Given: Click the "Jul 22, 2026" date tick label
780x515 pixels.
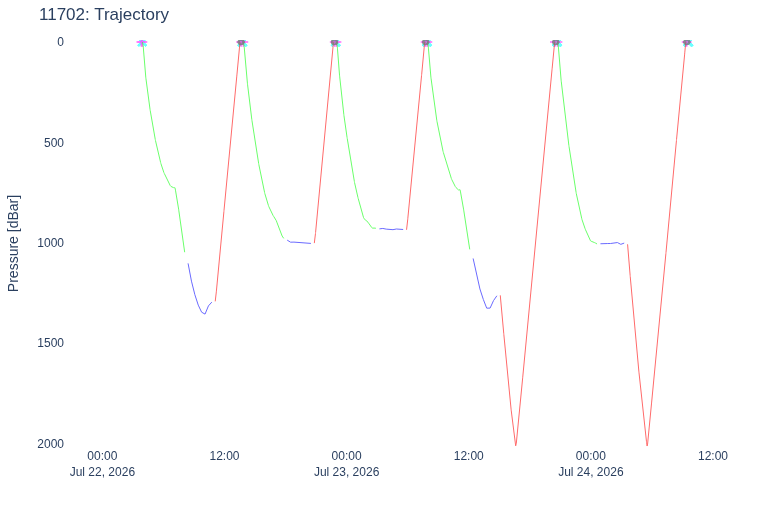Looking at the screenshot, I should click(x=102, y=472).
